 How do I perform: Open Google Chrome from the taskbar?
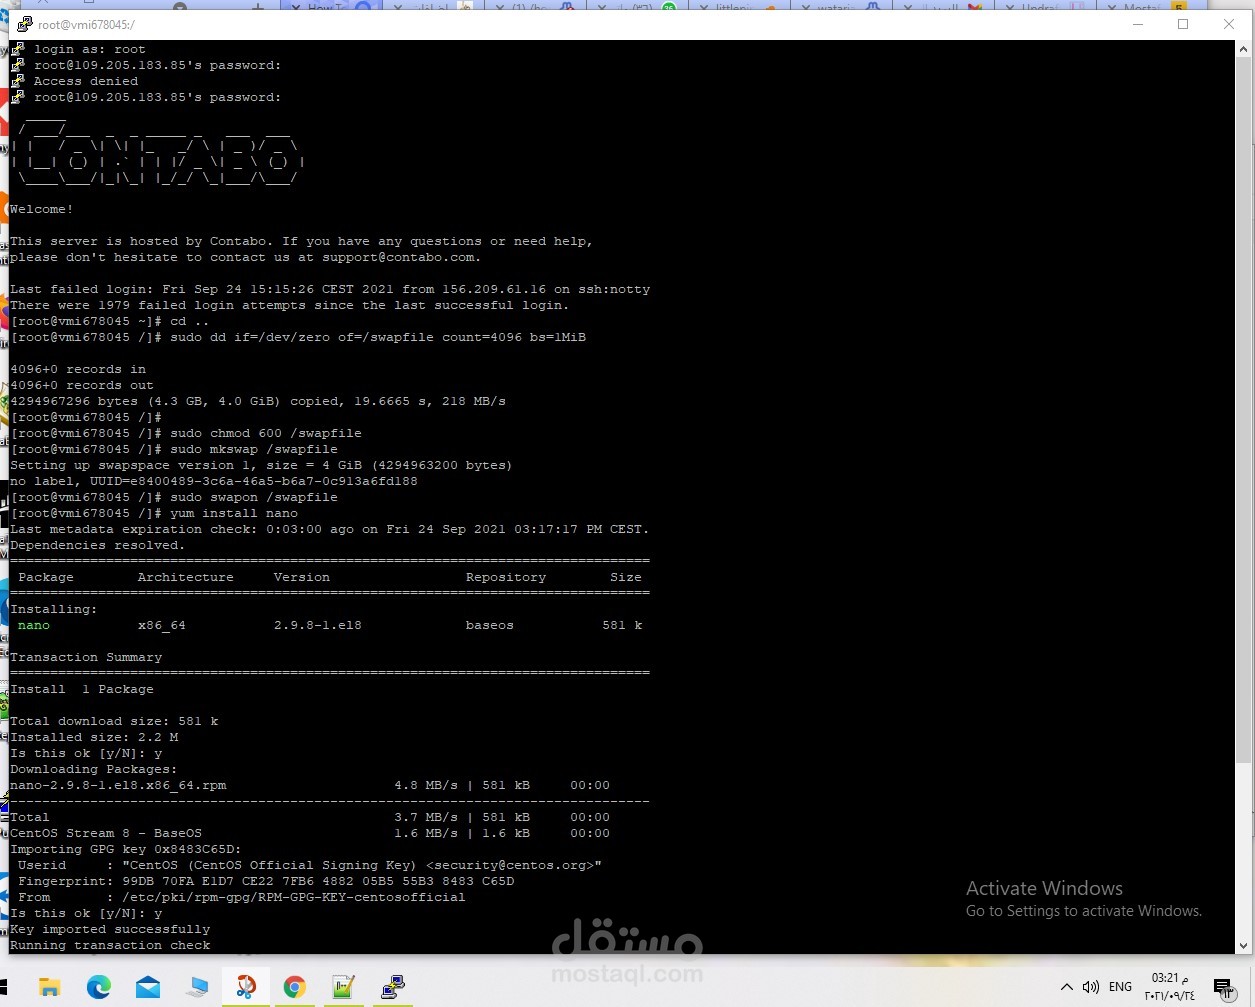[x=294, y=987]
